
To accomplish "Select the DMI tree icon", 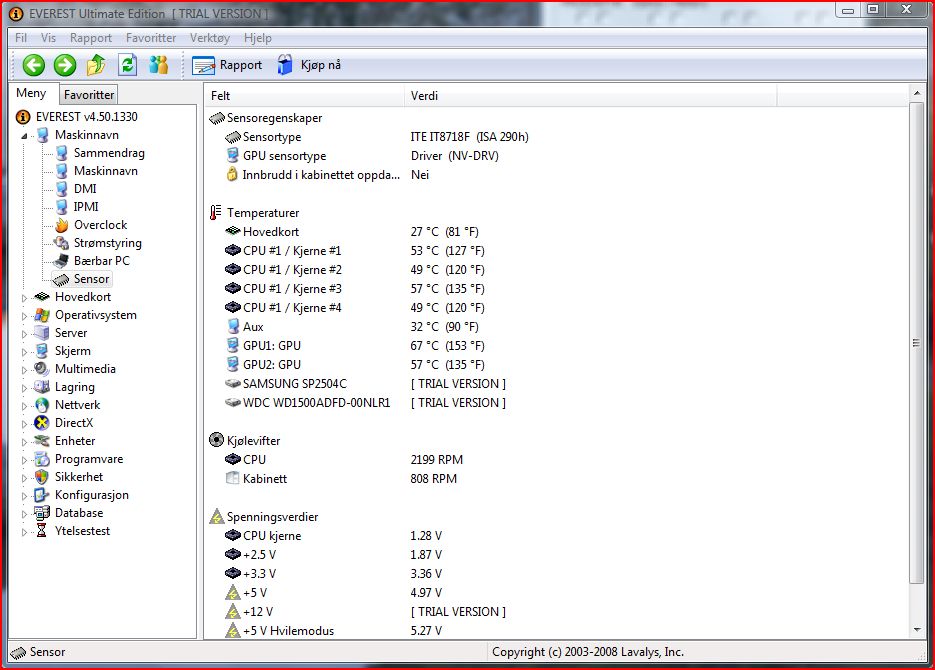I will [61, 189].
